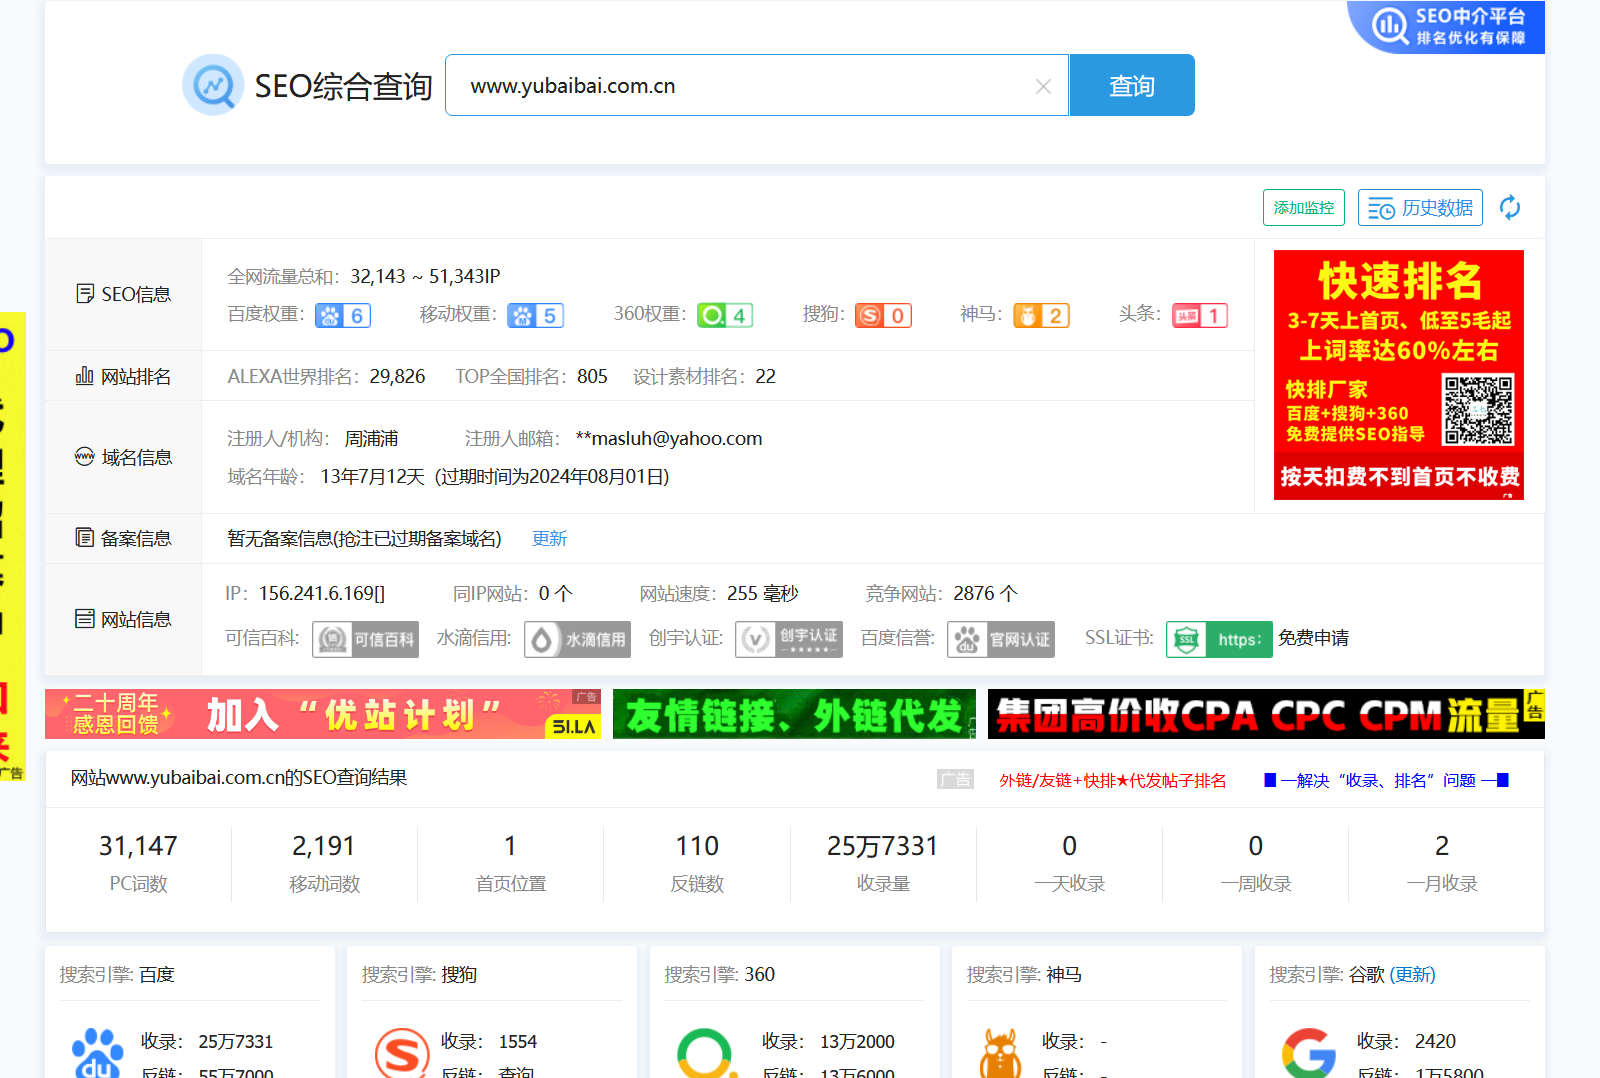Screen dimensions: 1600x1078
Task: Click the refresh icon beside 历史数据
Action: [x=1510, y=208]
